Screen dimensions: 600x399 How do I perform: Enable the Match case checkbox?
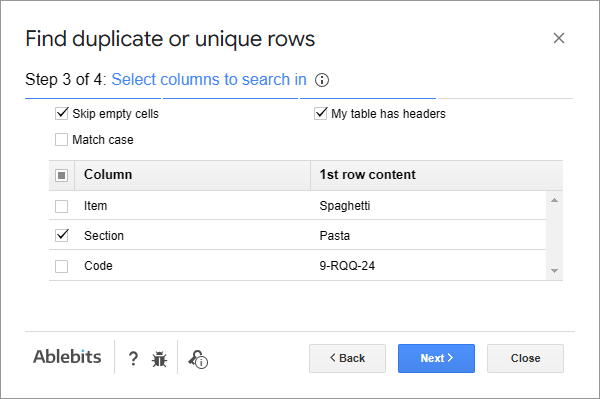coord(62,140)
